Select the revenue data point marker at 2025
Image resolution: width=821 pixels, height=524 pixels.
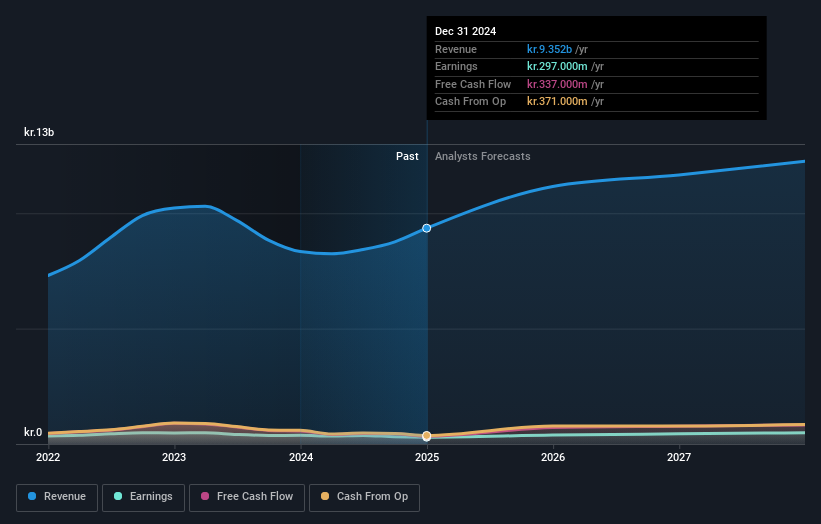click(427, 228)
